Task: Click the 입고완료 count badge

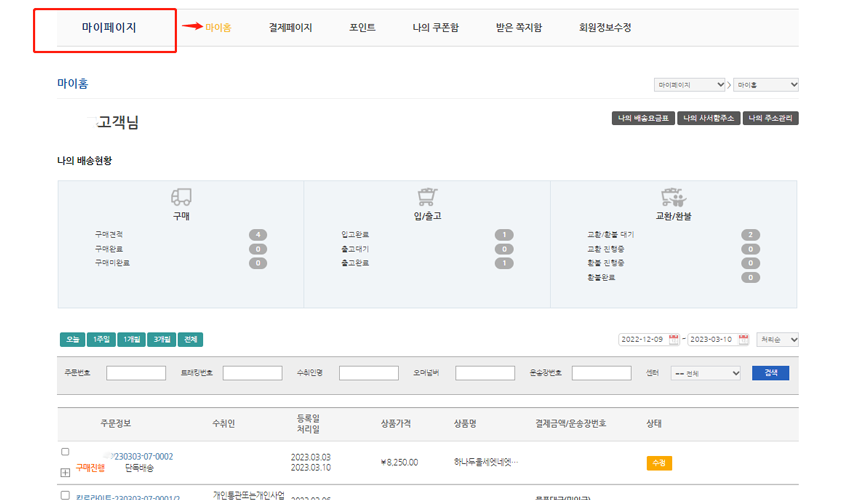Action: coord(504,234)
